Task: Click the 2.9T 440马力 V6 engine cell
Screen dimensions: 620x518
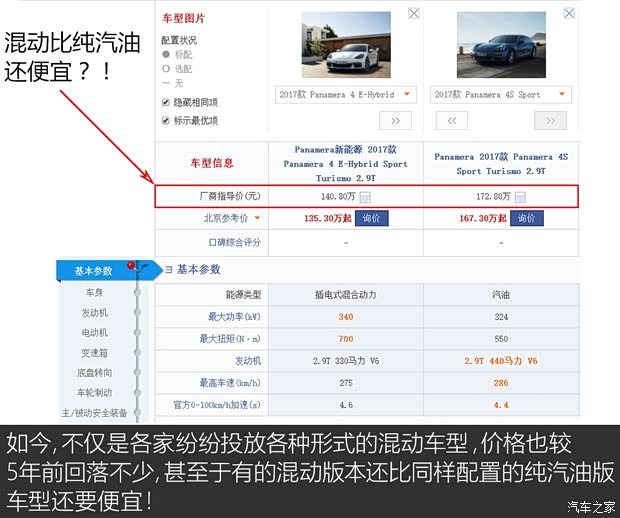Action: point(501,361)
